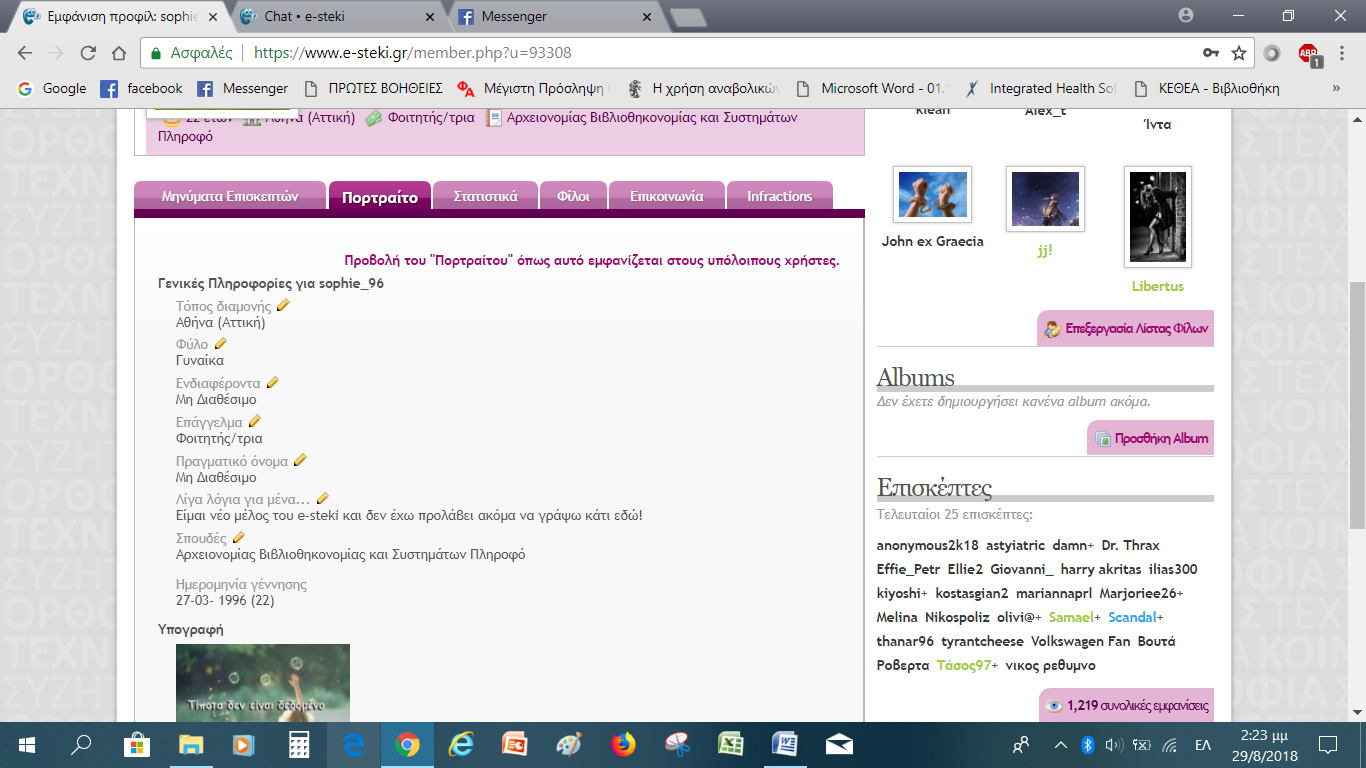This screenshot has height=768, width=1366.
Task: Edit the Φύλο field pencil icon
Action: pos(221,343)
